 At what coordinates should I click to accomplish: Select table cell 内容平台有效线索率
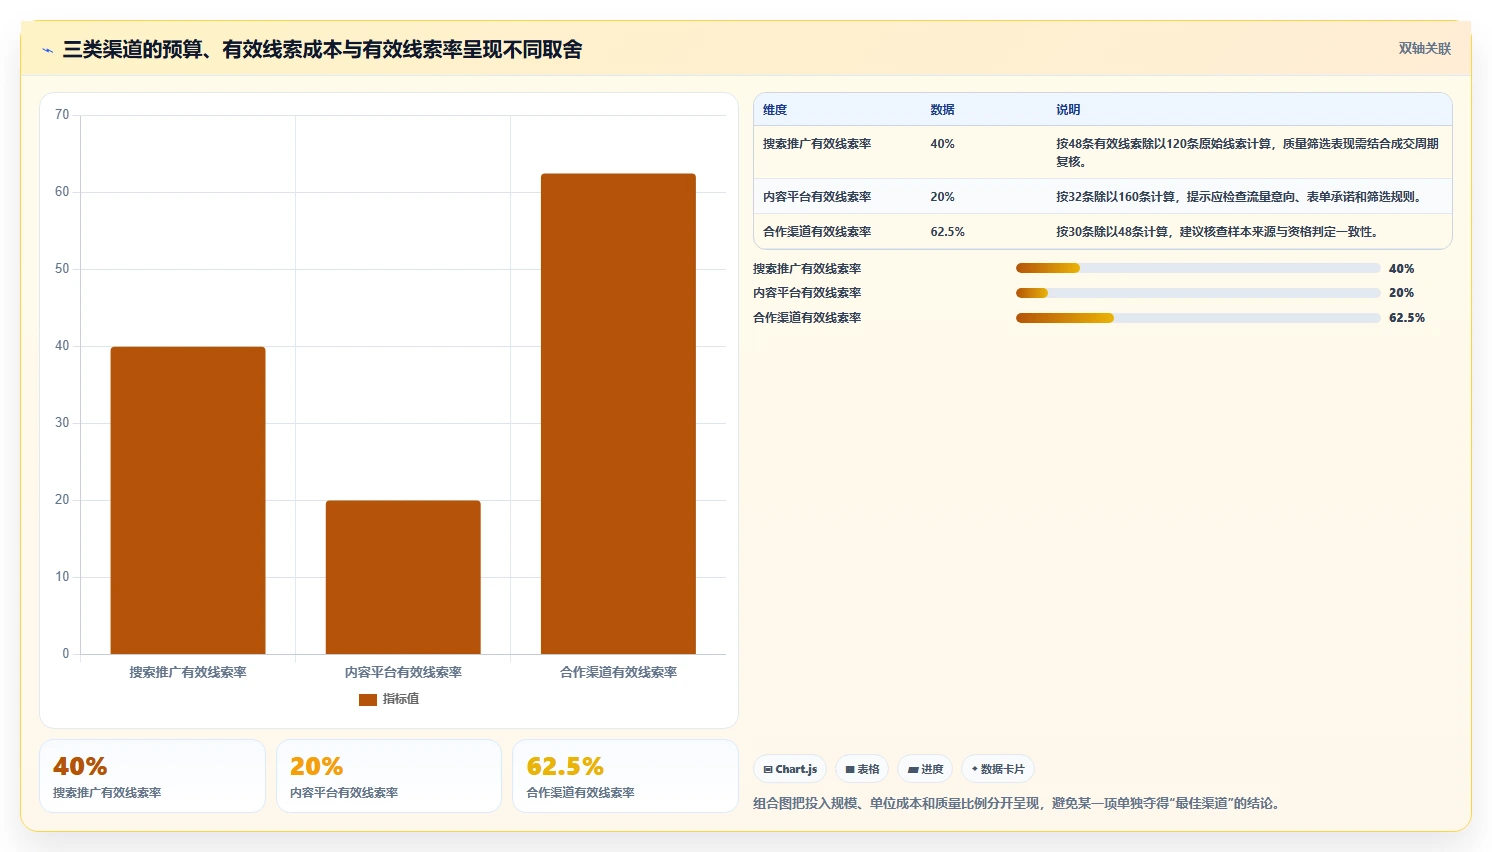coord(817,197)
